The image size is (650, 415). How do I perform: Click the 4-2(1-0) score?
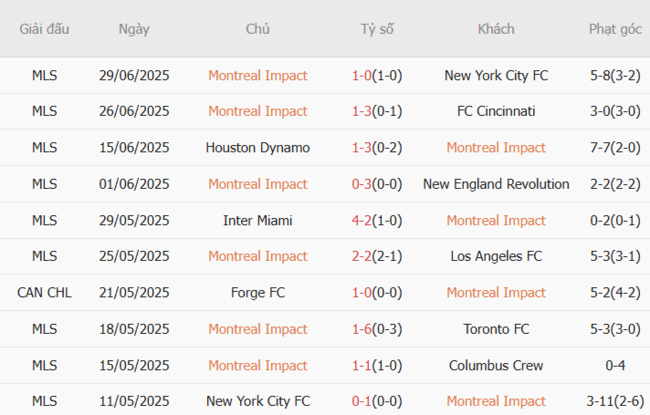[x=377, y=220]
